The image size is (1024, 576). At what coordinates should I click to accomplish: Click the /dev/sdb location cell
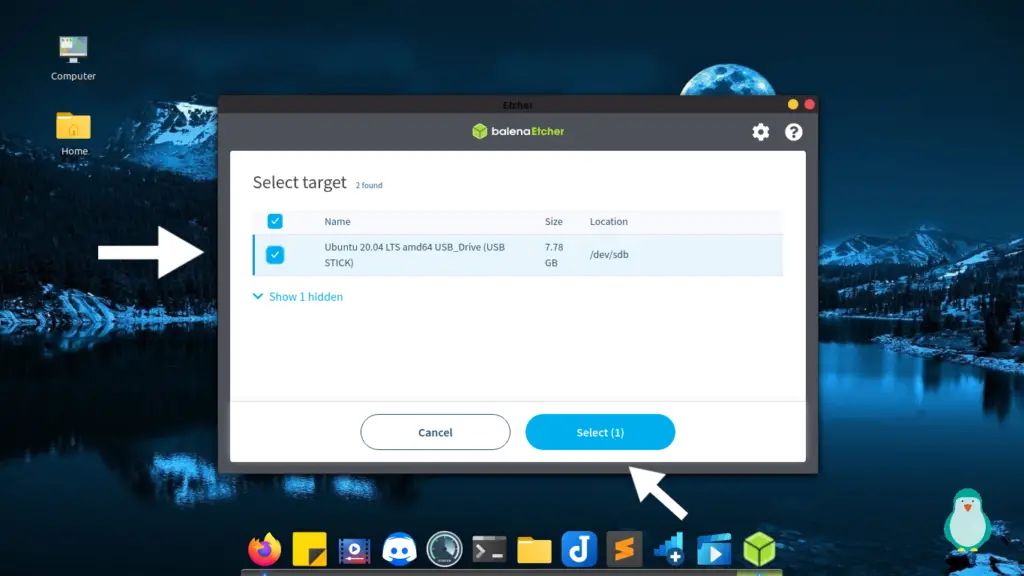pyautogui.click(x=609, y=255)
